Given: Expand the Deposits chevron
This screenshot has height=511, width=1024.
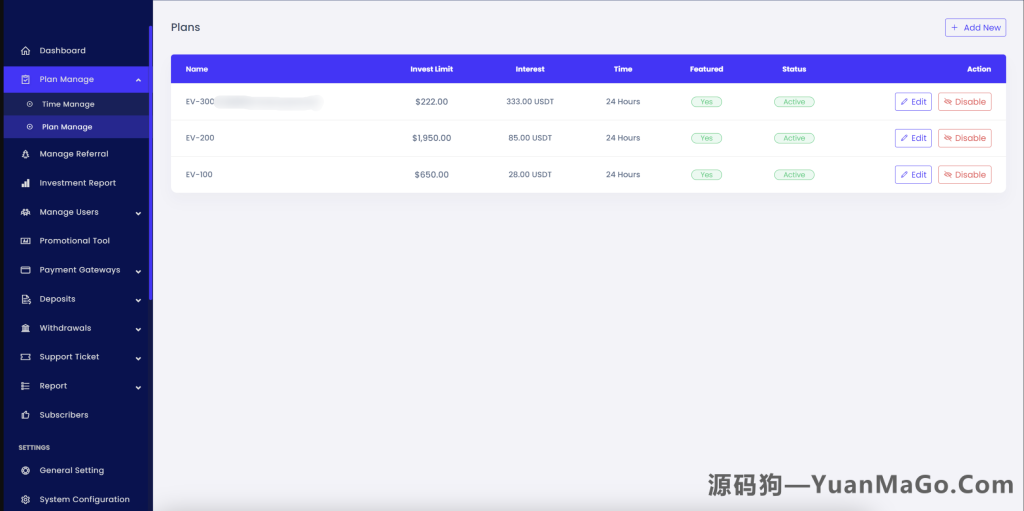Looking at the screenshot, I should pos(138,300).
